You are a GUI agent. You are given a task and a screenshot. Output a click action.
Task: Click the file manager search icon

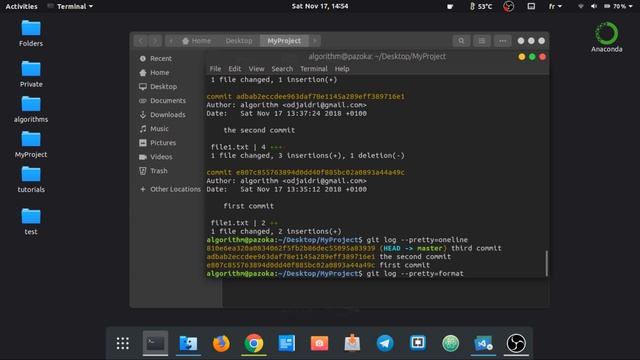(461, 41)
